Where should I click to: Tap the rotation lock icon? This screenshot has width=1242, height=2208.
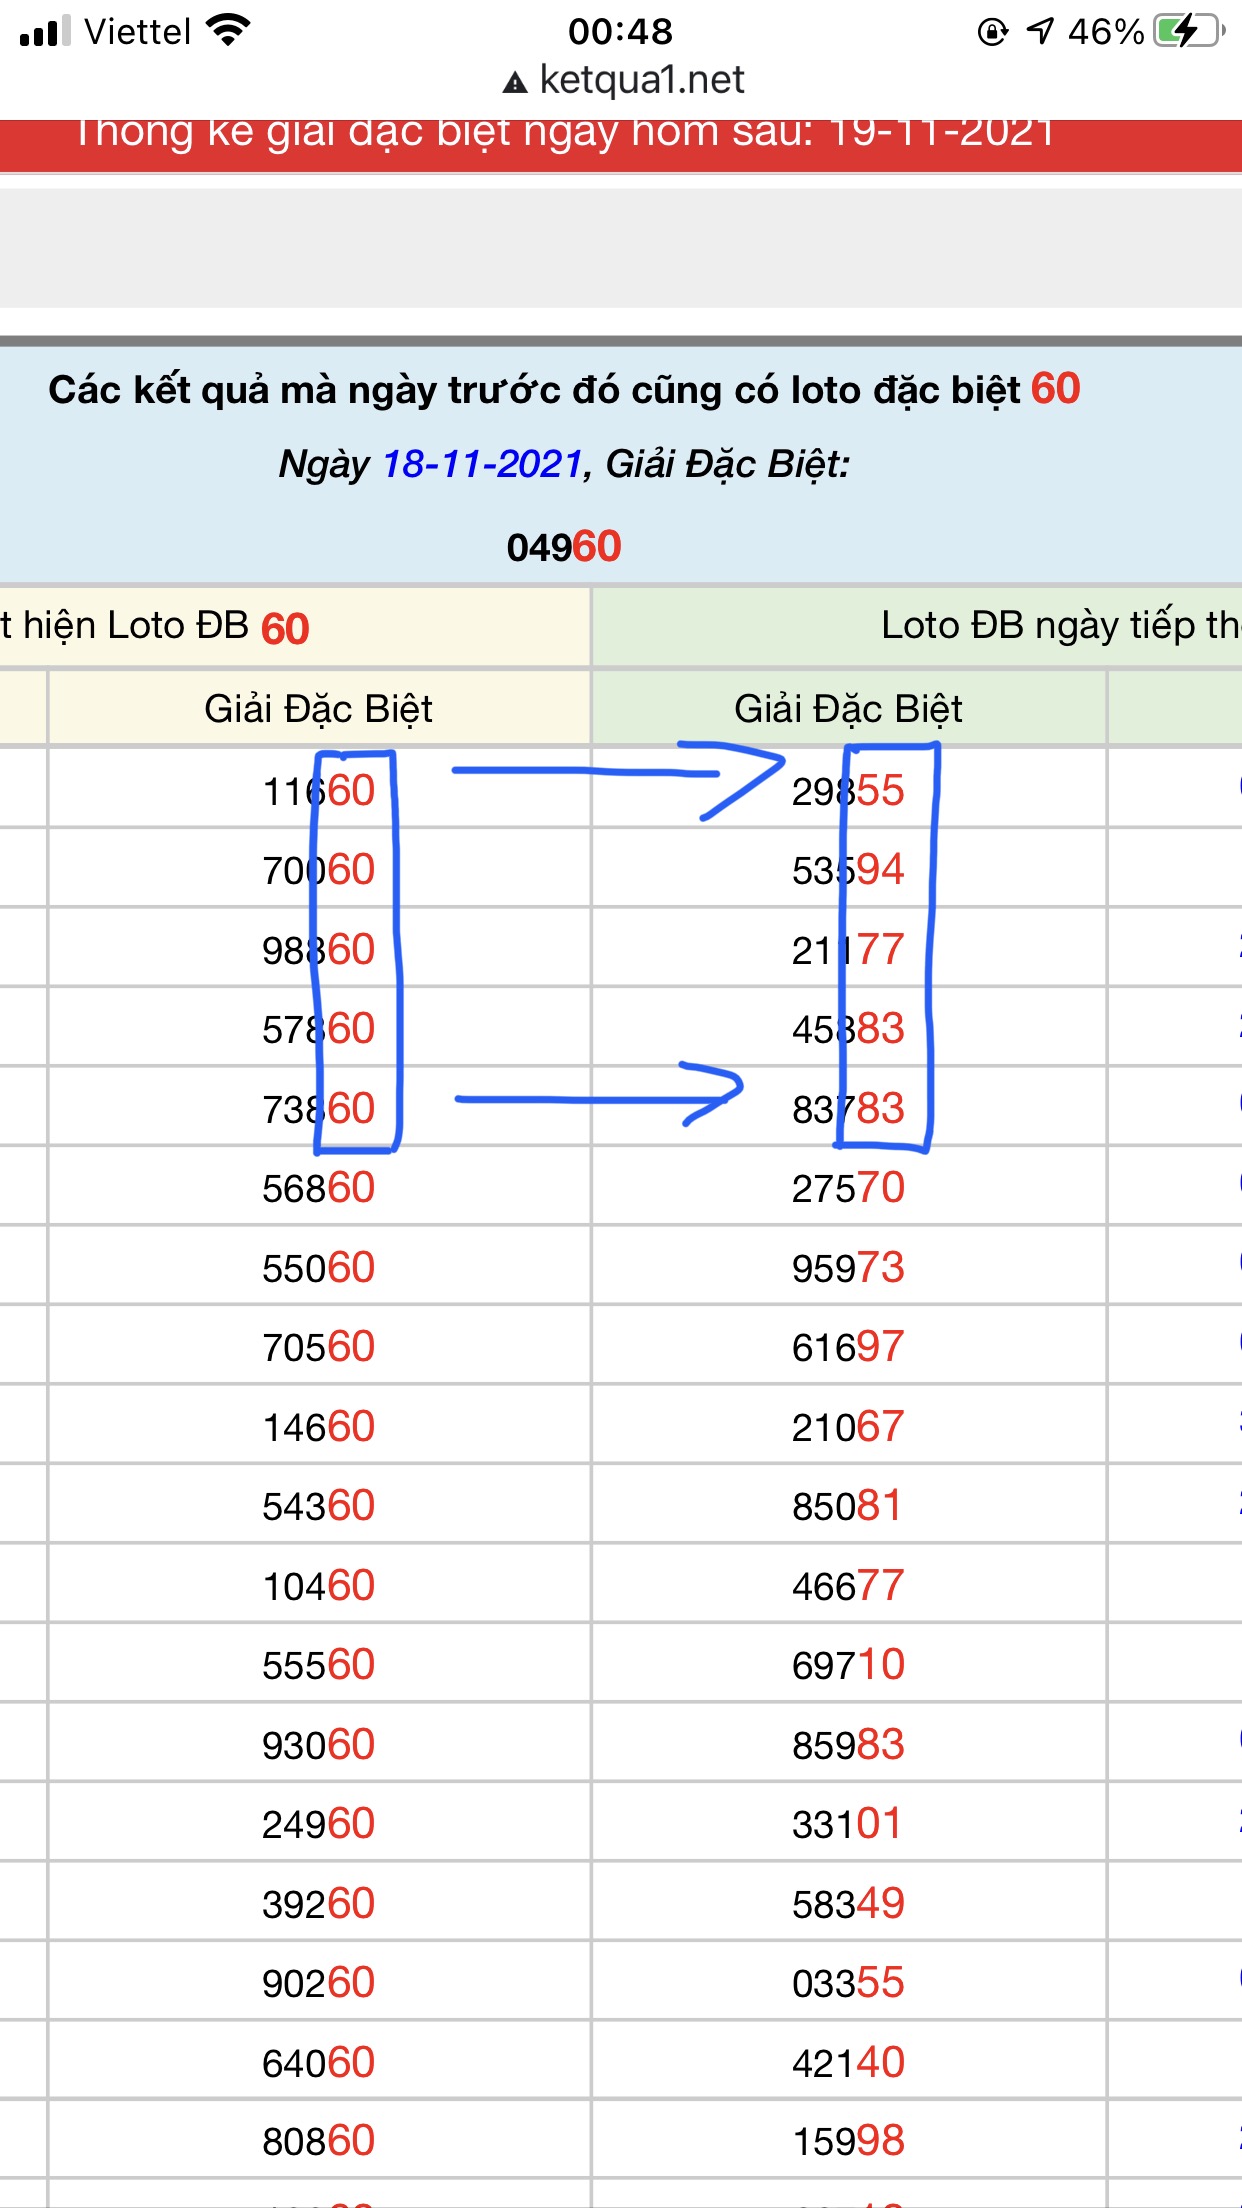click(x=992, y=32)
